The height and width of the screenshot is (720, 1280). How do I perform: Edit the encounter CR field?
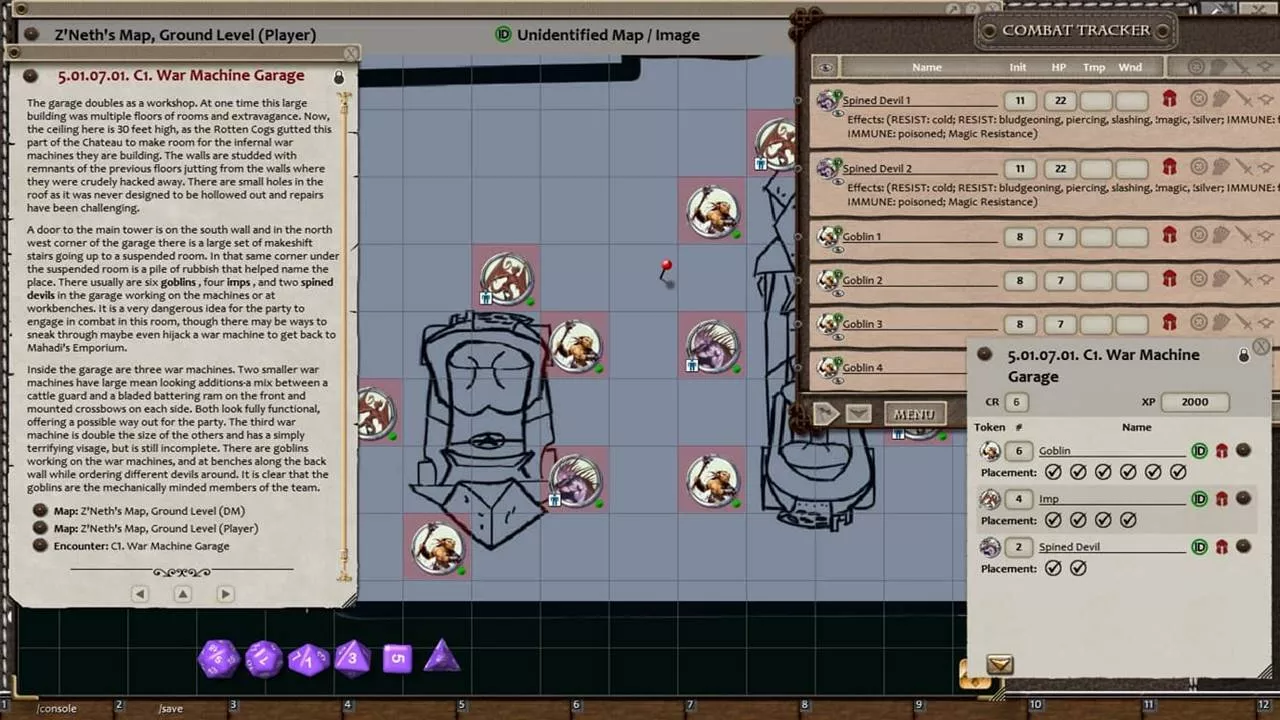[1016, 402]
